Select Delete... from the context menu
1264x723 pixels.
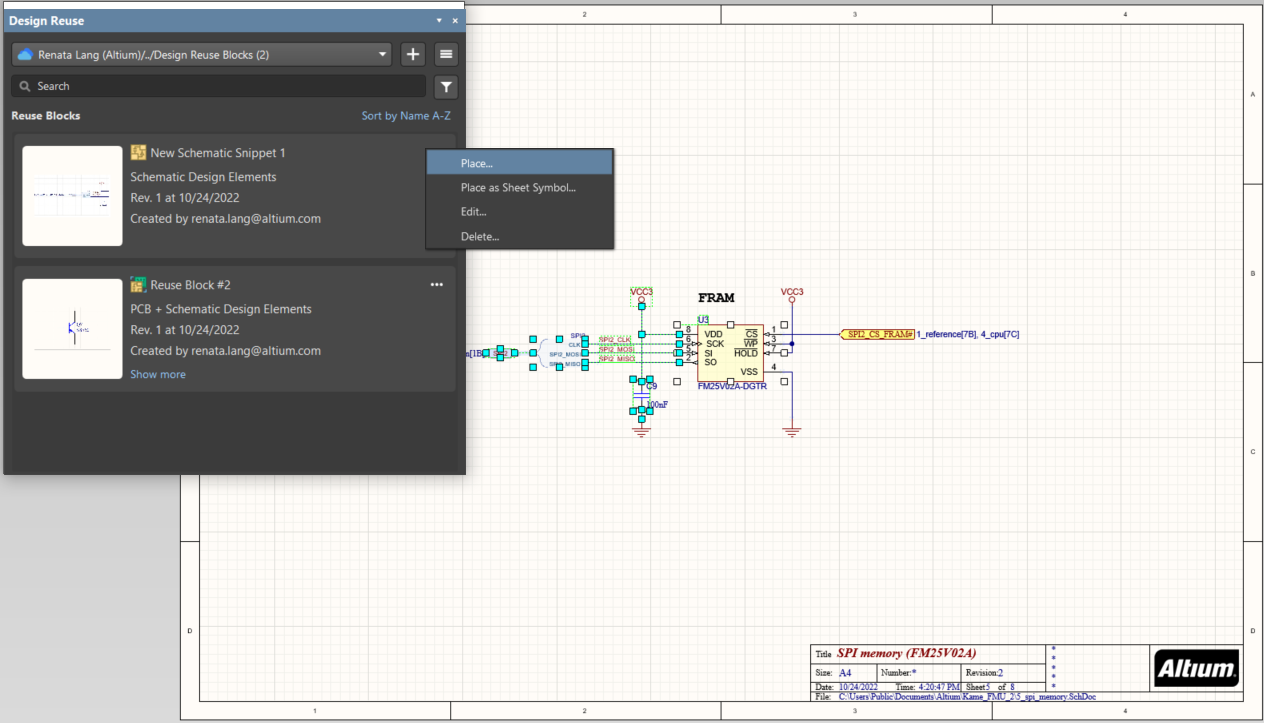point(479,236)
